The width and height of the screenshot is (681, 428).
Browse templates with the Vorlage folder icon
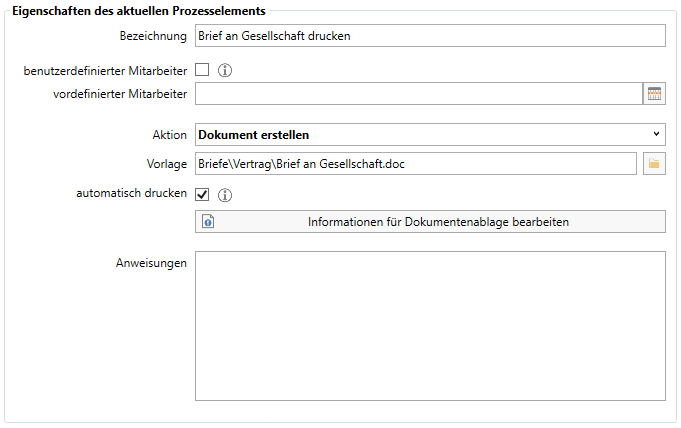654,164
